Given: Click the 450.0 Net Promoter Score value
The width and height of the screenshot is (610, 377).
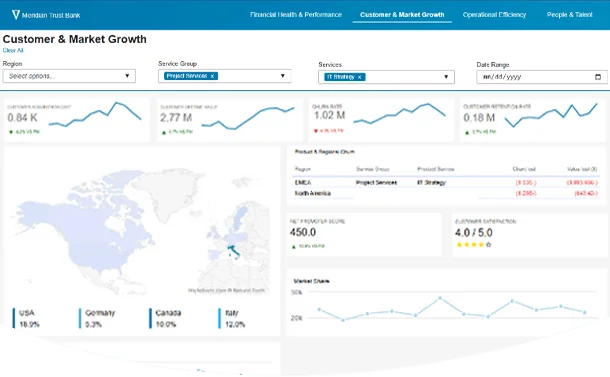Looking at the screenshot, I should click(303, 232).
